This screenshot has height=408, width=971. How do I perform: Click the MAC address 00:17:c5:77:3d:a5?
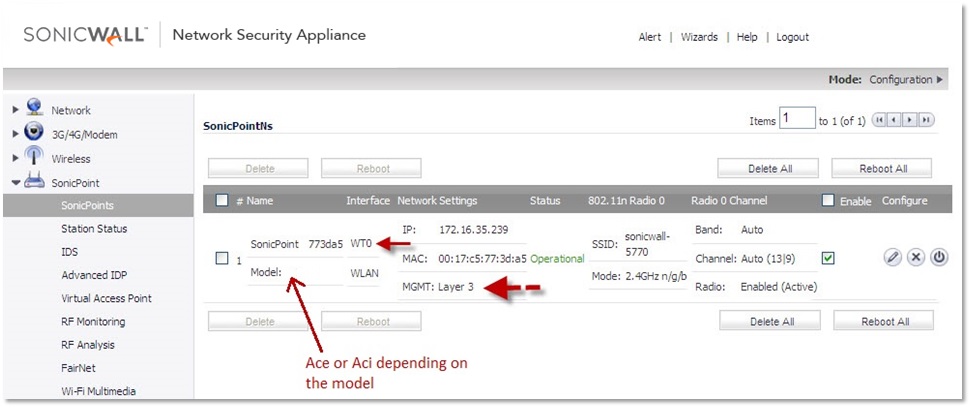482,258
